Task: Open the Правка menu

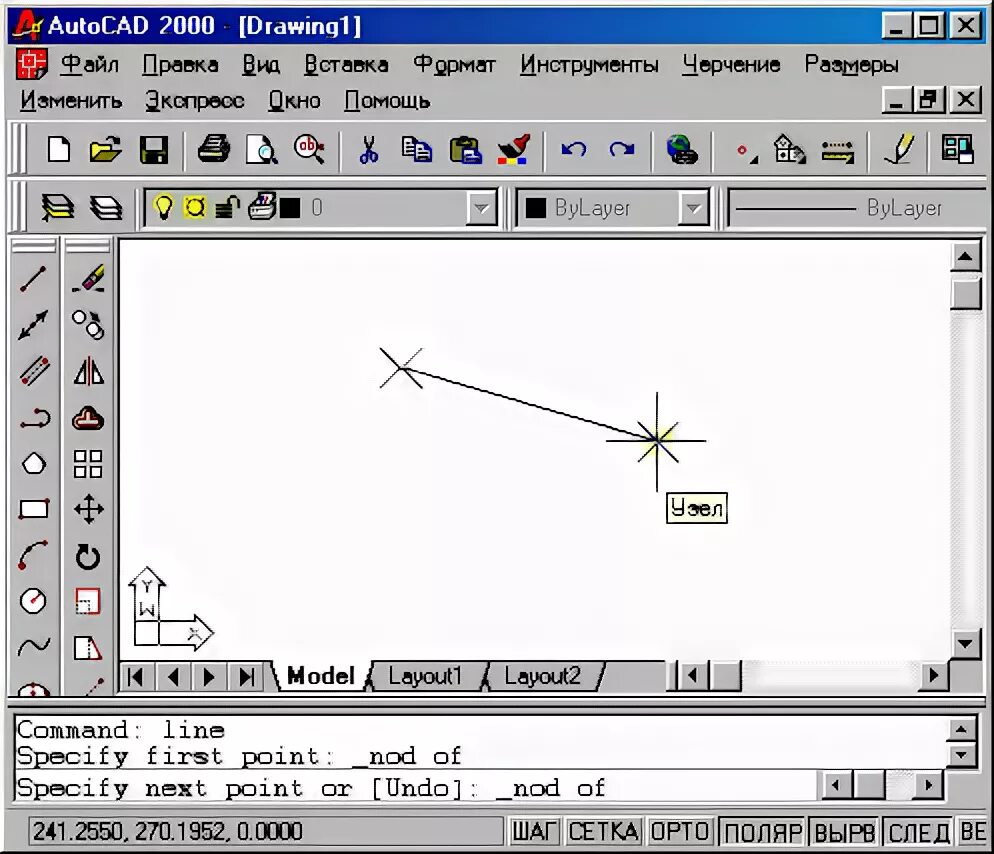Action: pos(180,64)
